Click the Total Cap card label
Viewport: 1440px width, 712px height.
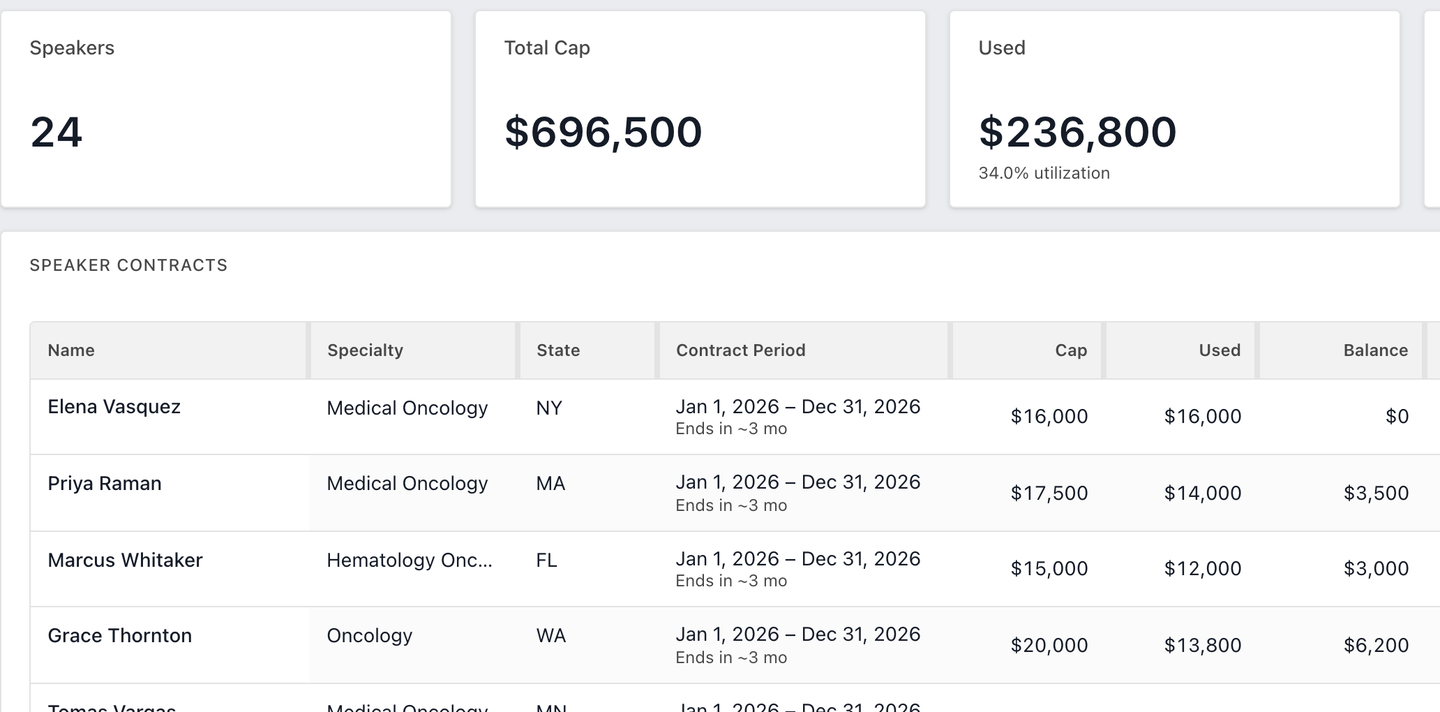pos(547,48)
